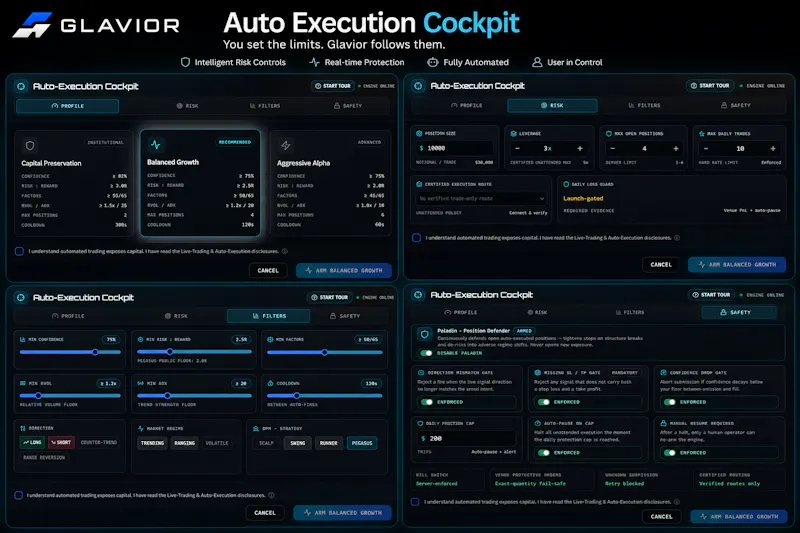Check the disclosure checkbox below the Direction filters
Viewport: 800px width, 533px height.
[19, 495]
